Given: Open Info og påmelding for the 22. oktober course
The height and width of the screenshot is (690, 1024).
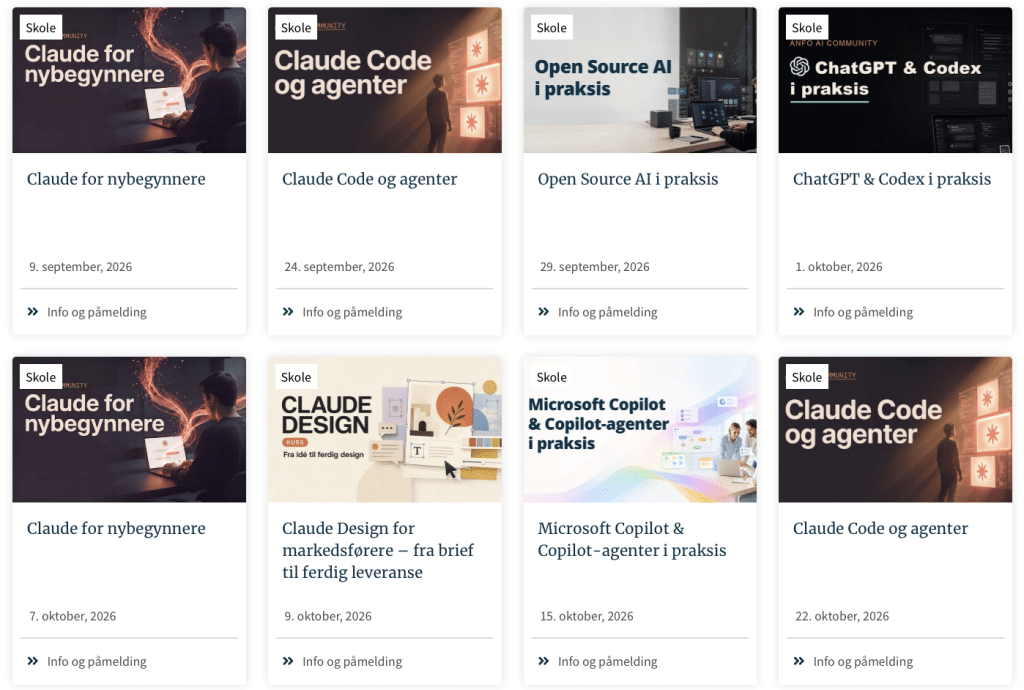Looking at the screenshot, I should click(863, 661).
